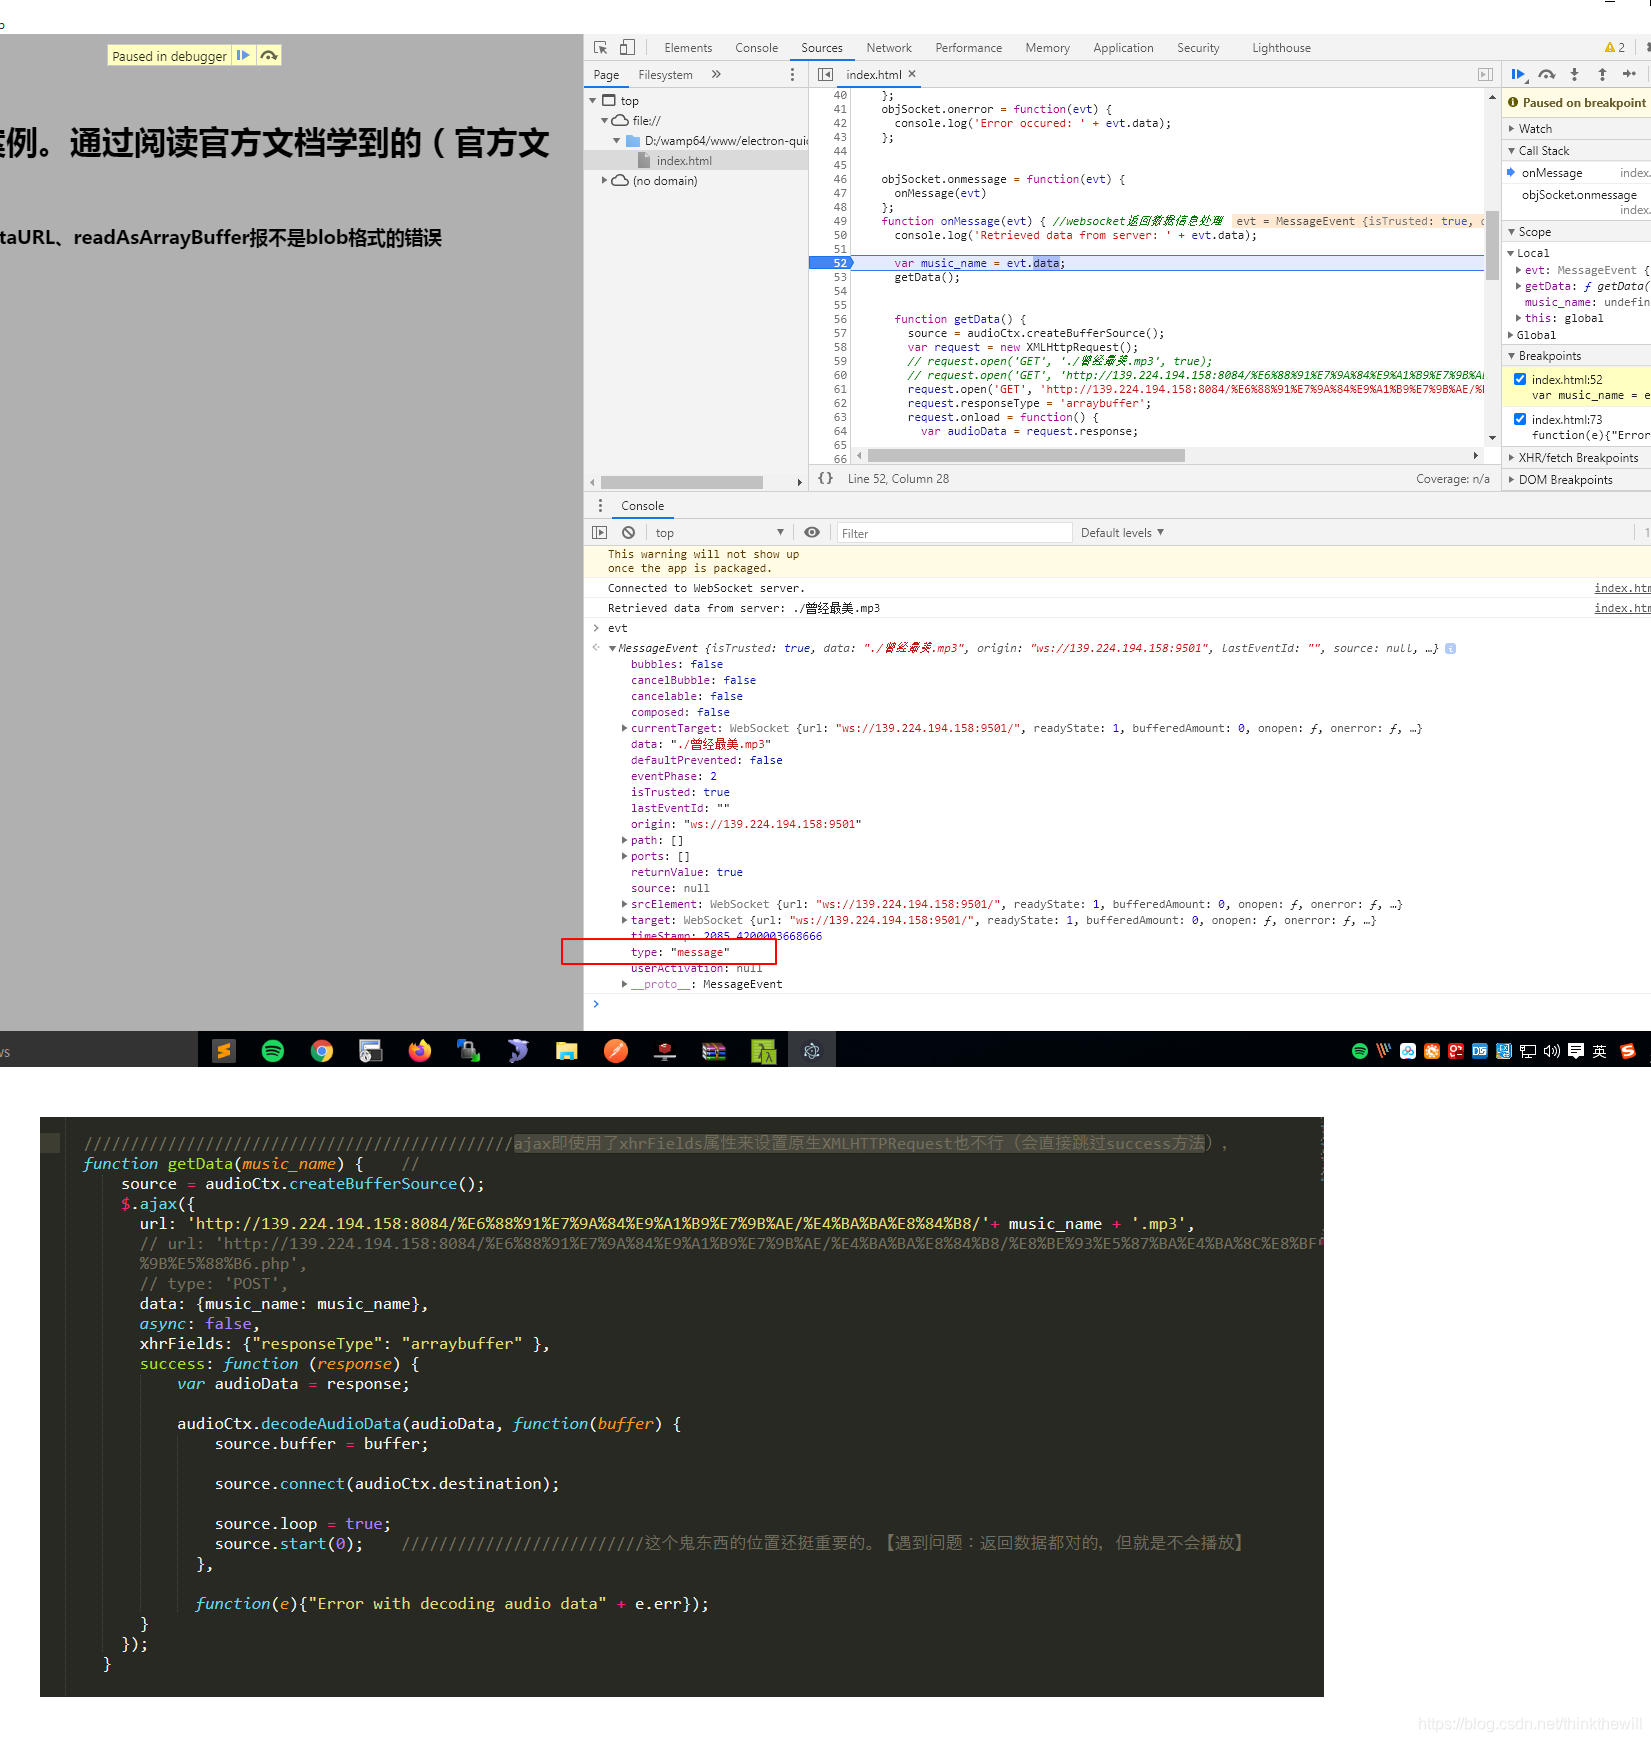This screenshot has width=1651, height=1742.
Task: Open the Electron app taskbar icon
Action: (812, 1050)
